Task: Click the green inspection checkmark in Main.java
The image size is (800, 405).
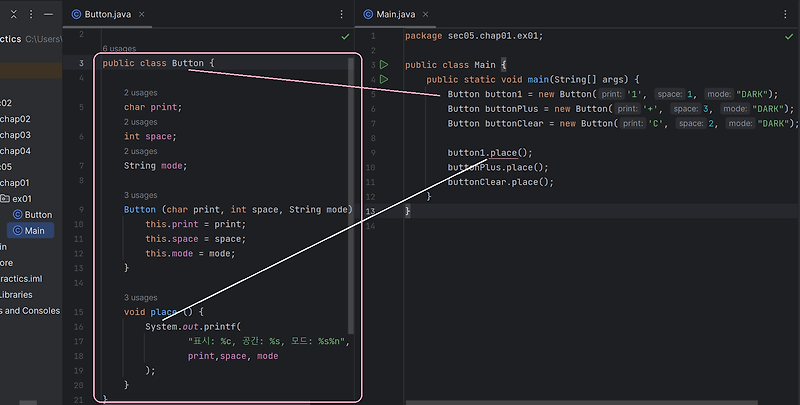Action: (x=789, y=36)
